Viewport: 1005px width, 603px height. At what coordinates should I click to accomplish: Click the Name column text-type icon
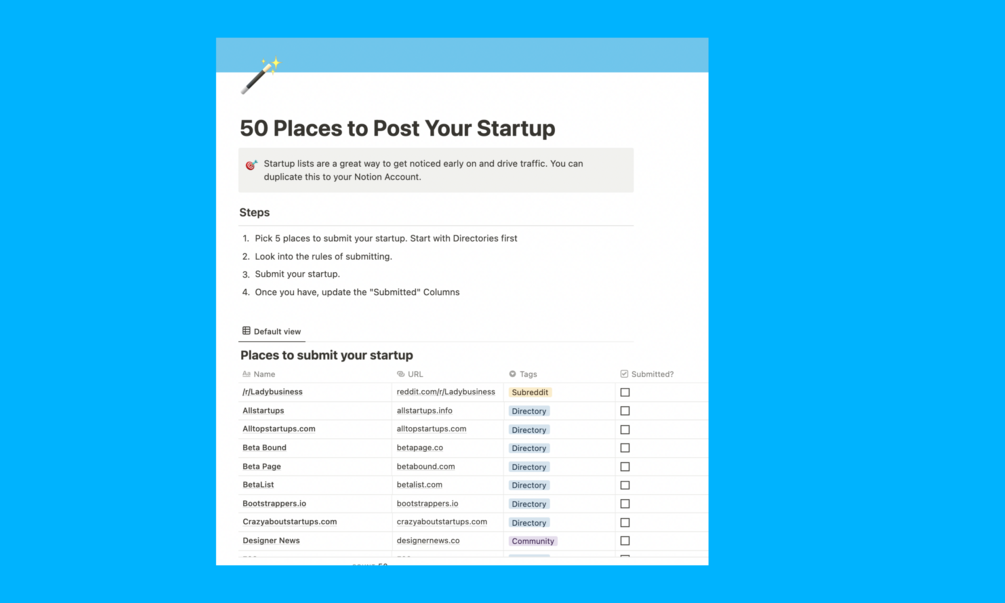click(x=246, y=374)
